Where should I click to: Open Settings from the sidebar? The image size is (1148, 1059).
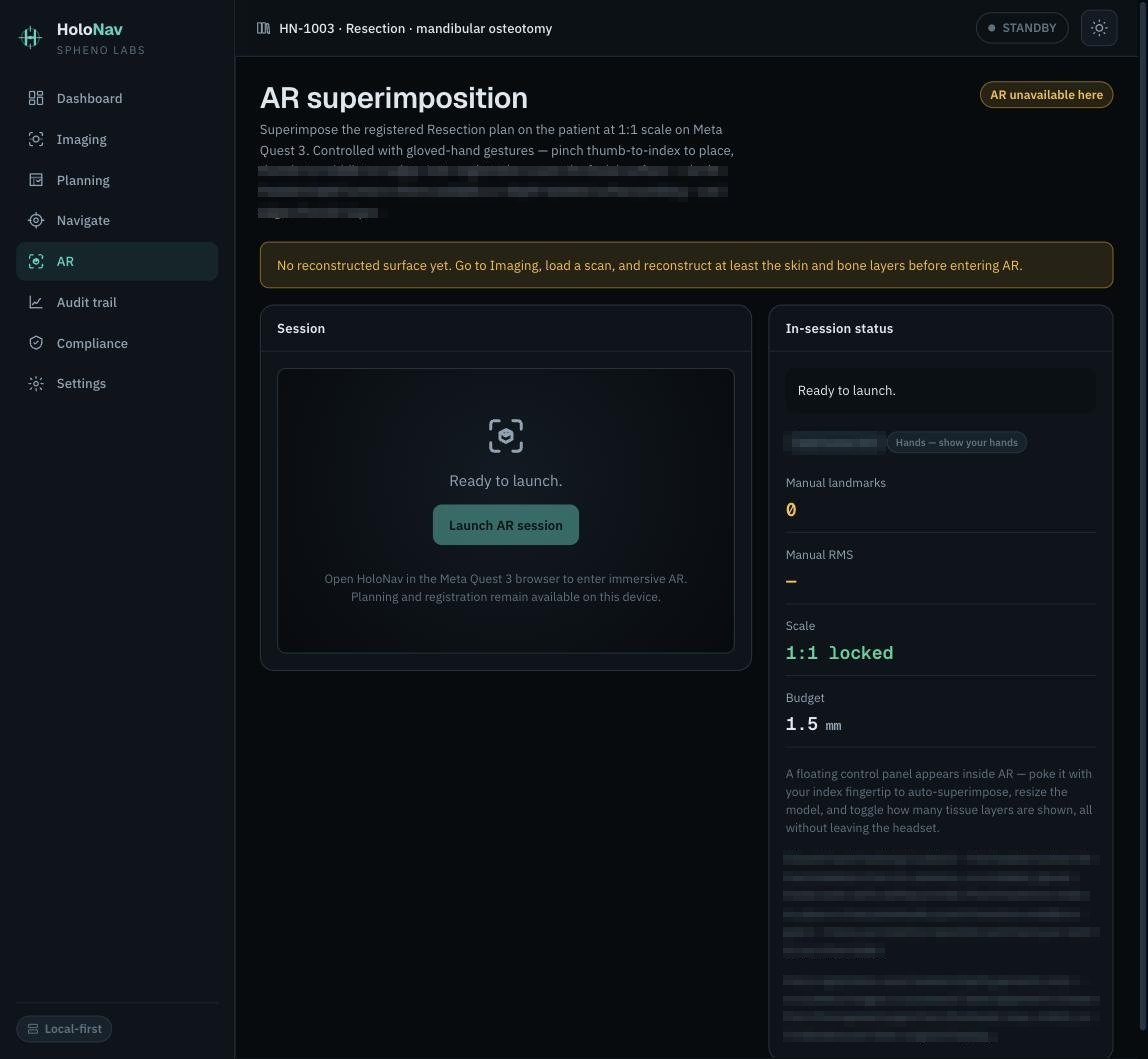point(117,384)
